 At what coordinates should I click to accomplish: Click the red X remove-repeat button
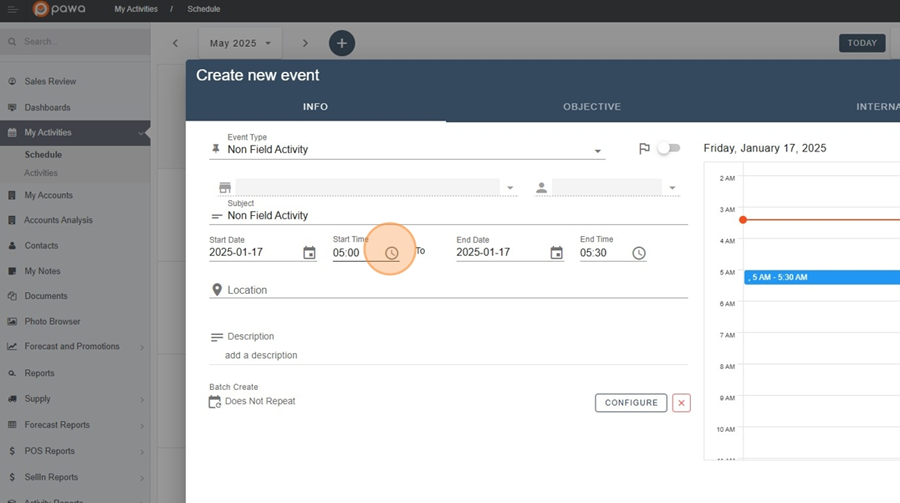click(681, 403)
